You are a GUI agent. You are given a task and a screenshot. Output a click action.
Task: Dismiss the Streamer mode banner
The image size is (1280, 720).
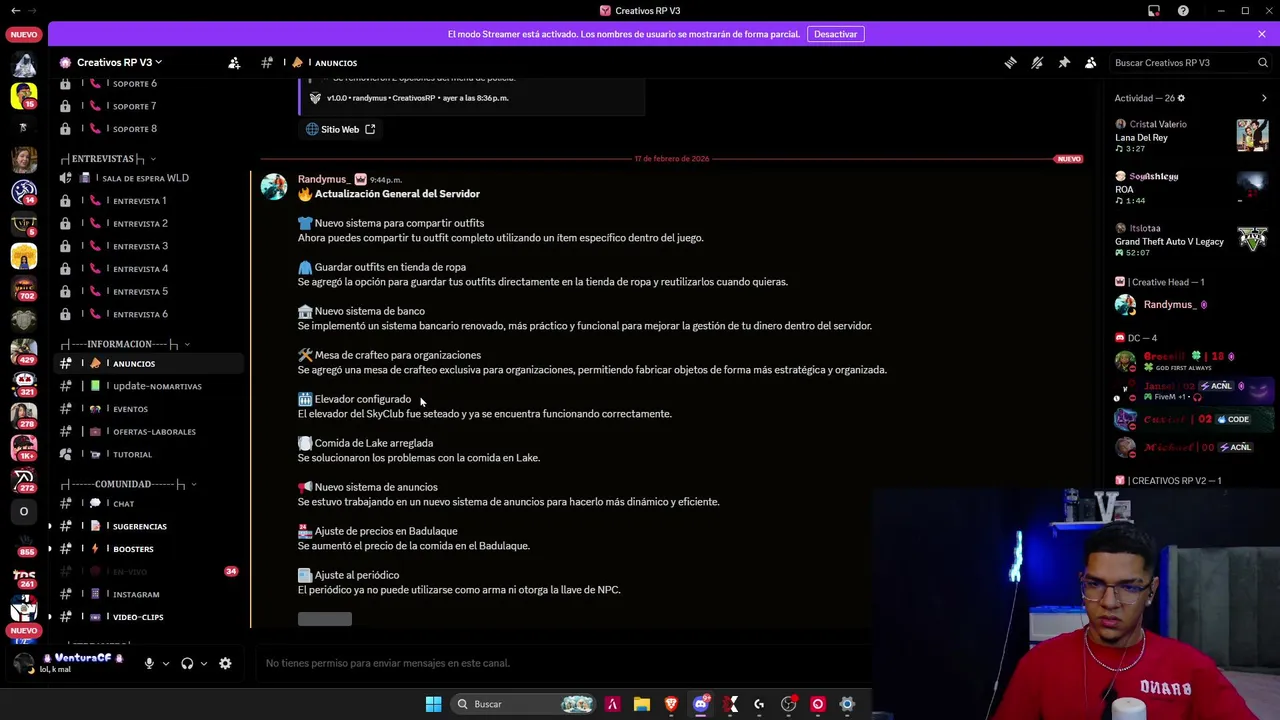point(1262,34)
